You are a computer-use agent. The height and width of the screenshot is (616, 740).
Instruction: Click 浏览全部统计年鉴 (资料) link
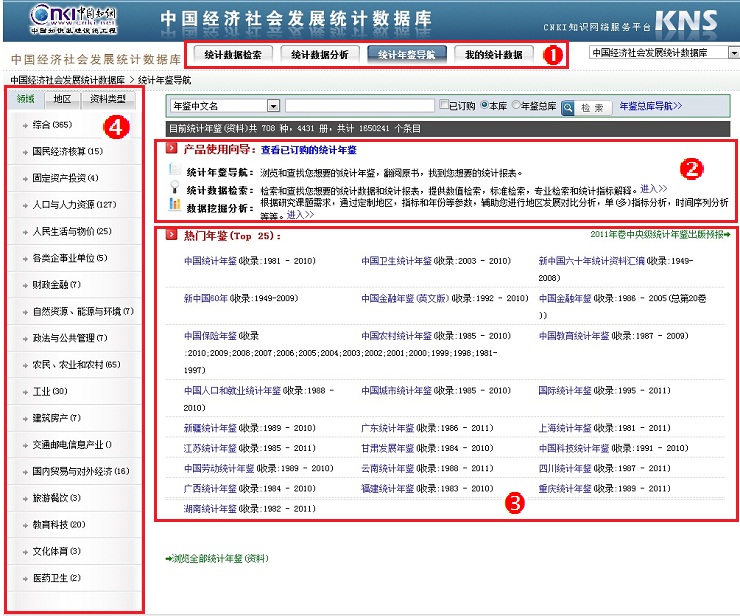pyautogui.click(x=217, y=559)
